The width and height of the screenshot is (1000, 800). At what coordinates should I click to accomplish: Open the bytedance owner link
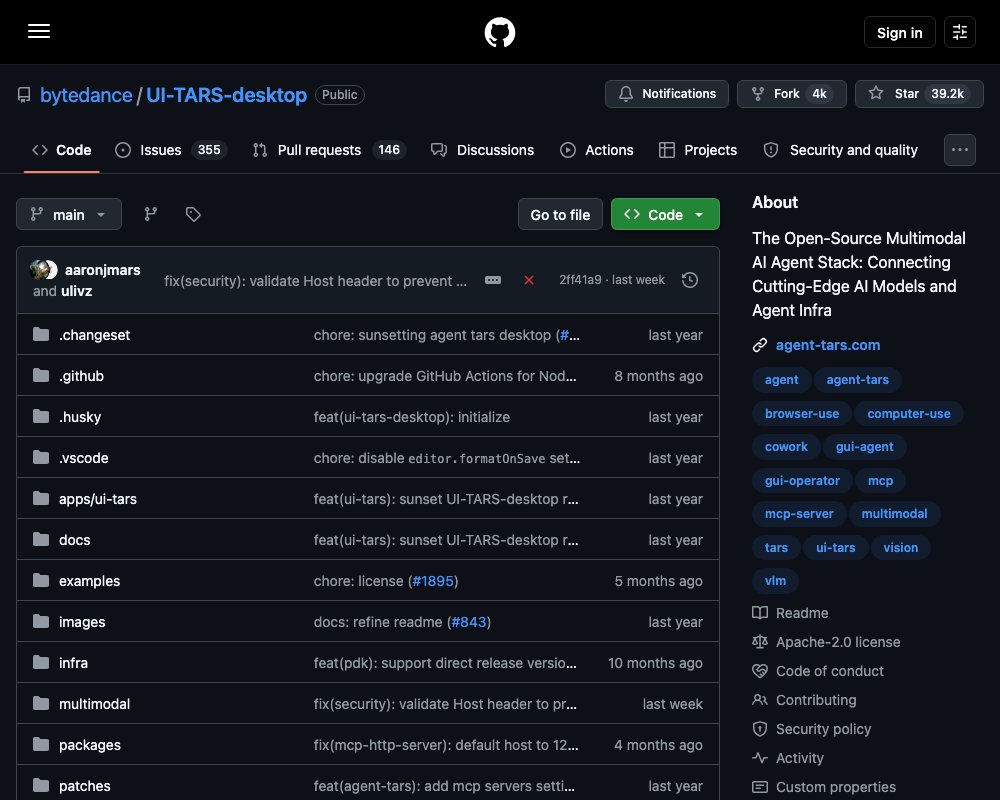[x=86, y=95]
